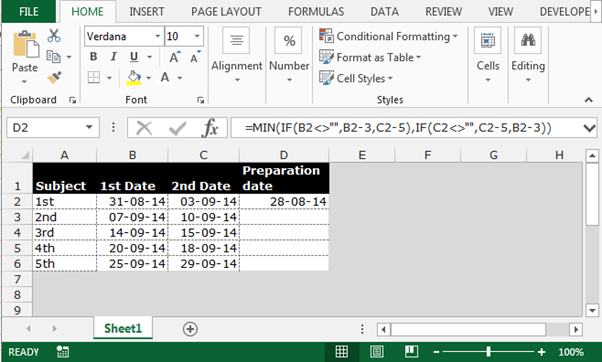Click zoom in plus button

click(x=542, y=352)
